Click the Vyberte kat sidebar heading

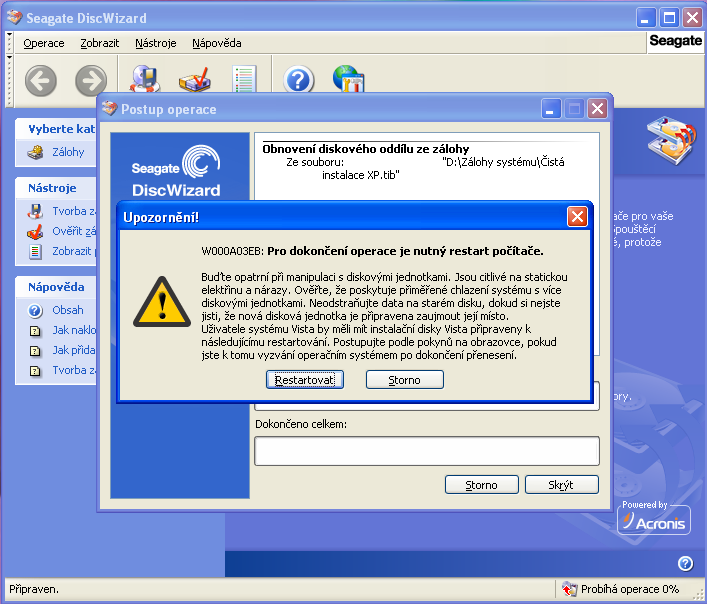click(x=62, y=129)
